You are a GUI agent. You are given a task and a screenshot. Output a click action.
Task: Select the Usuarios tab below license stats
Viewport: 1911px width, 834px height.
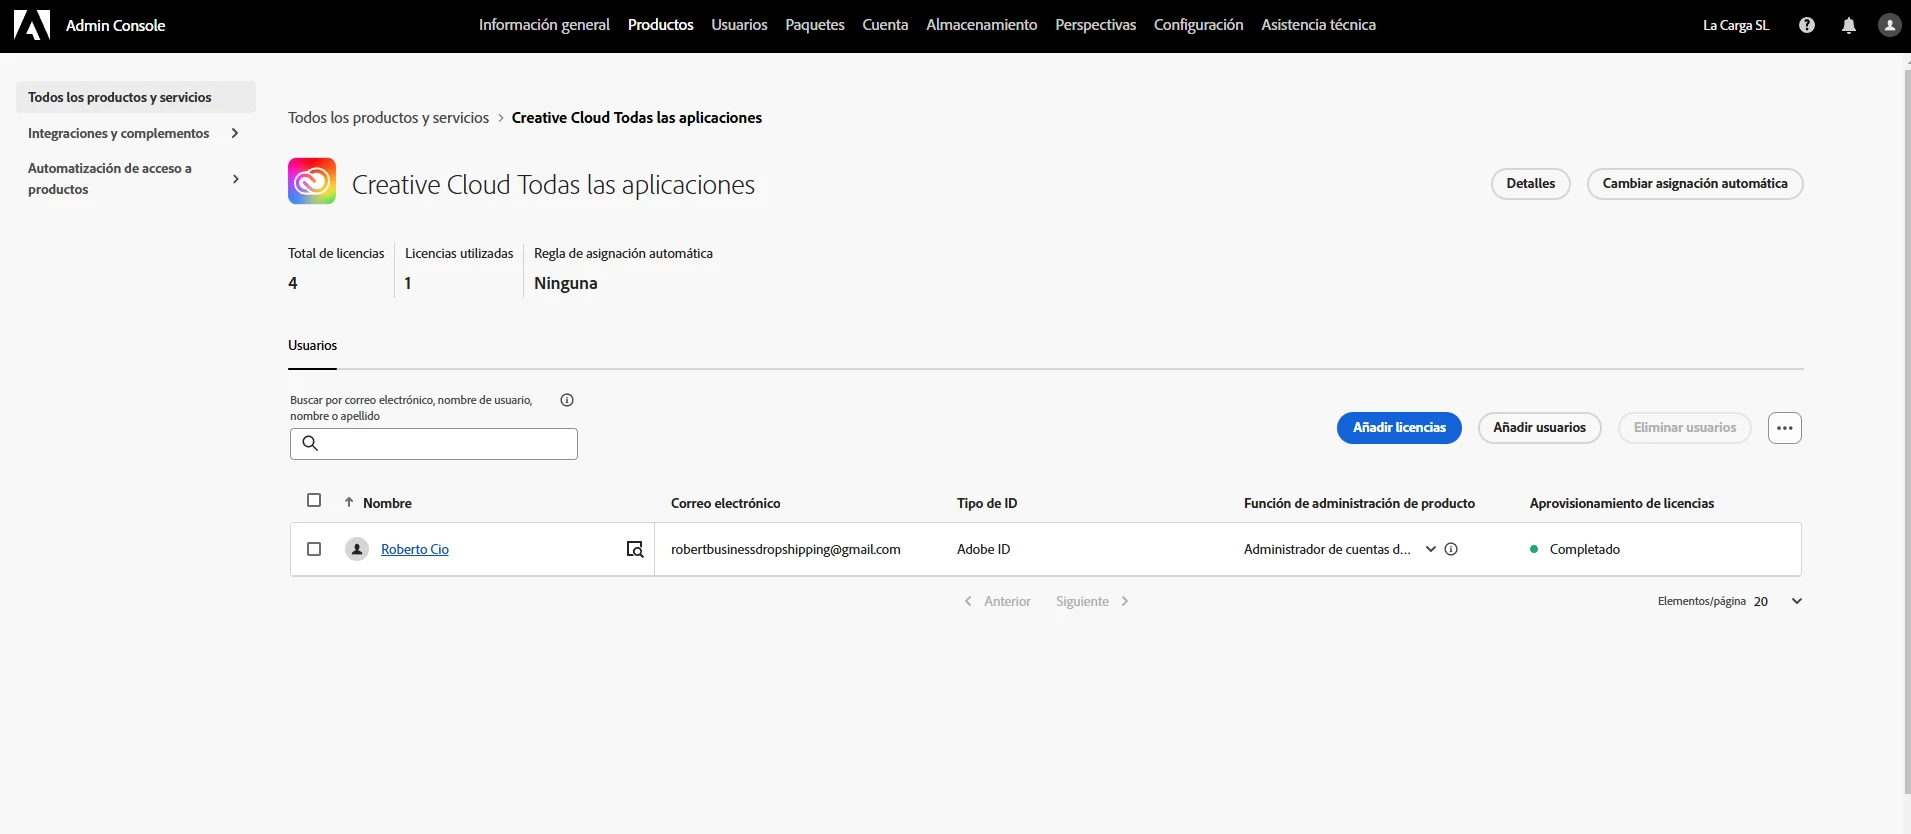pyautogui.click(x=312, y=345)
